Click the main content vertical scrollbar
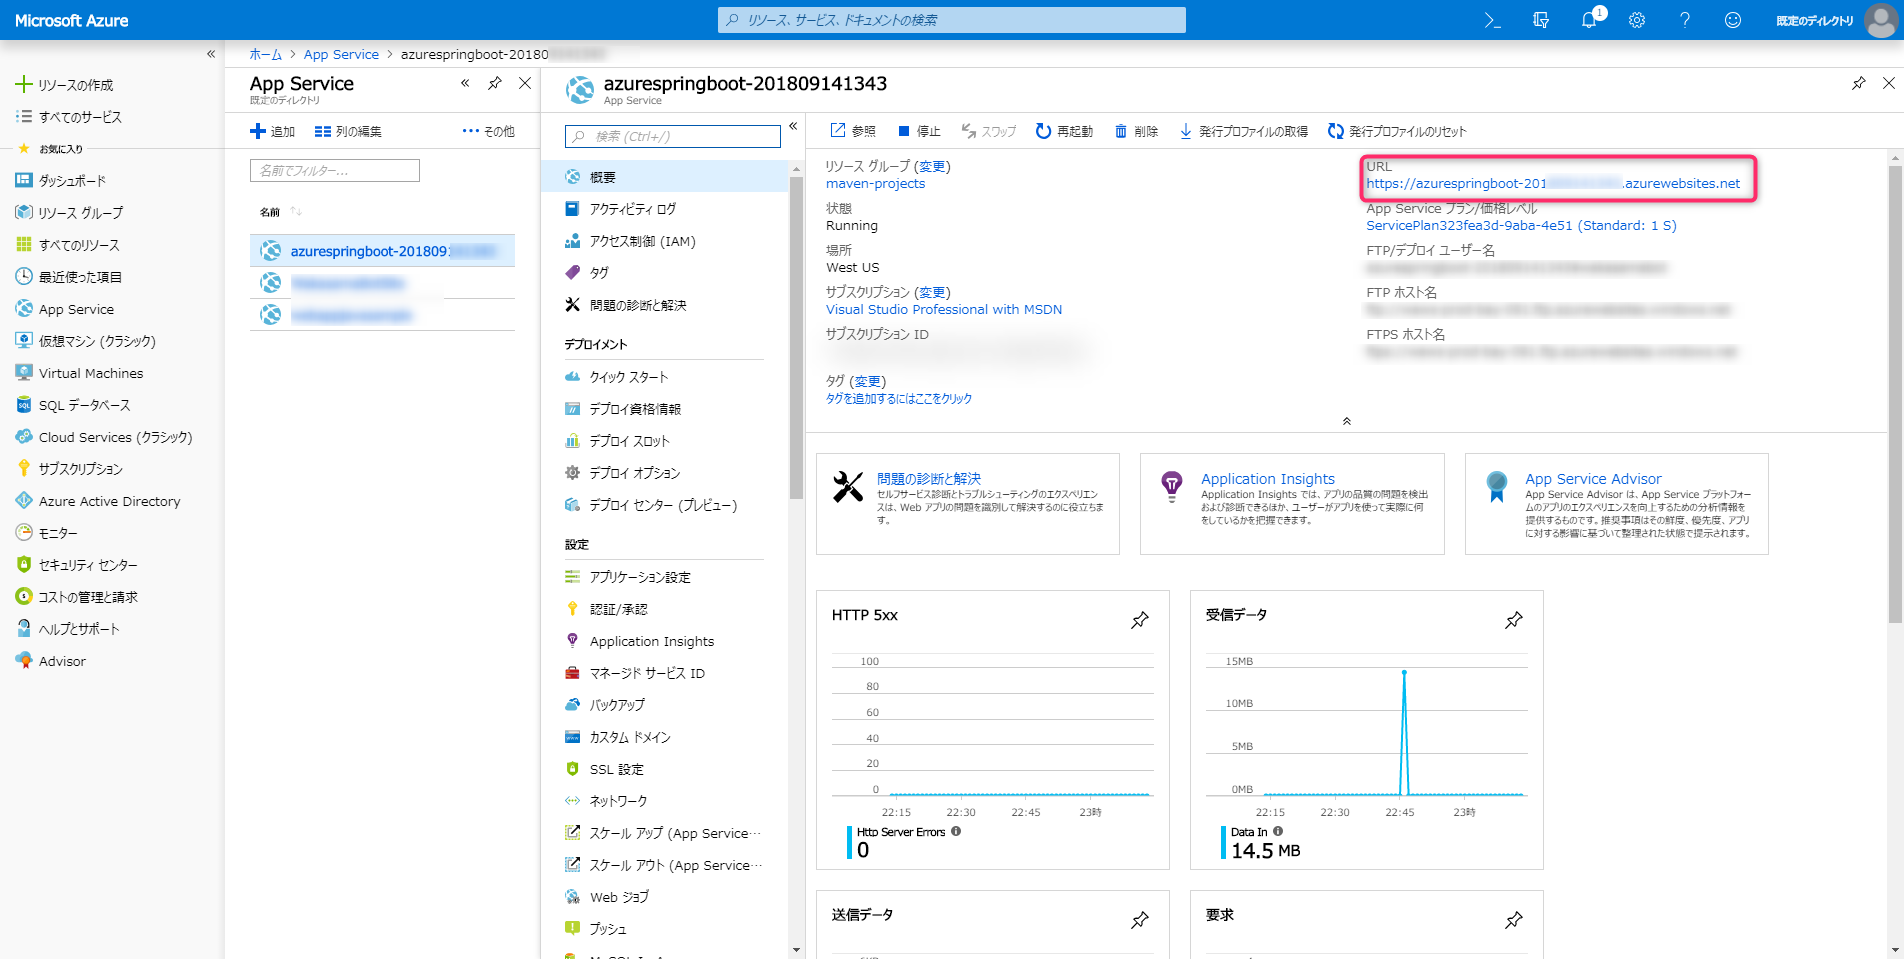 [x=1895, y=395]
